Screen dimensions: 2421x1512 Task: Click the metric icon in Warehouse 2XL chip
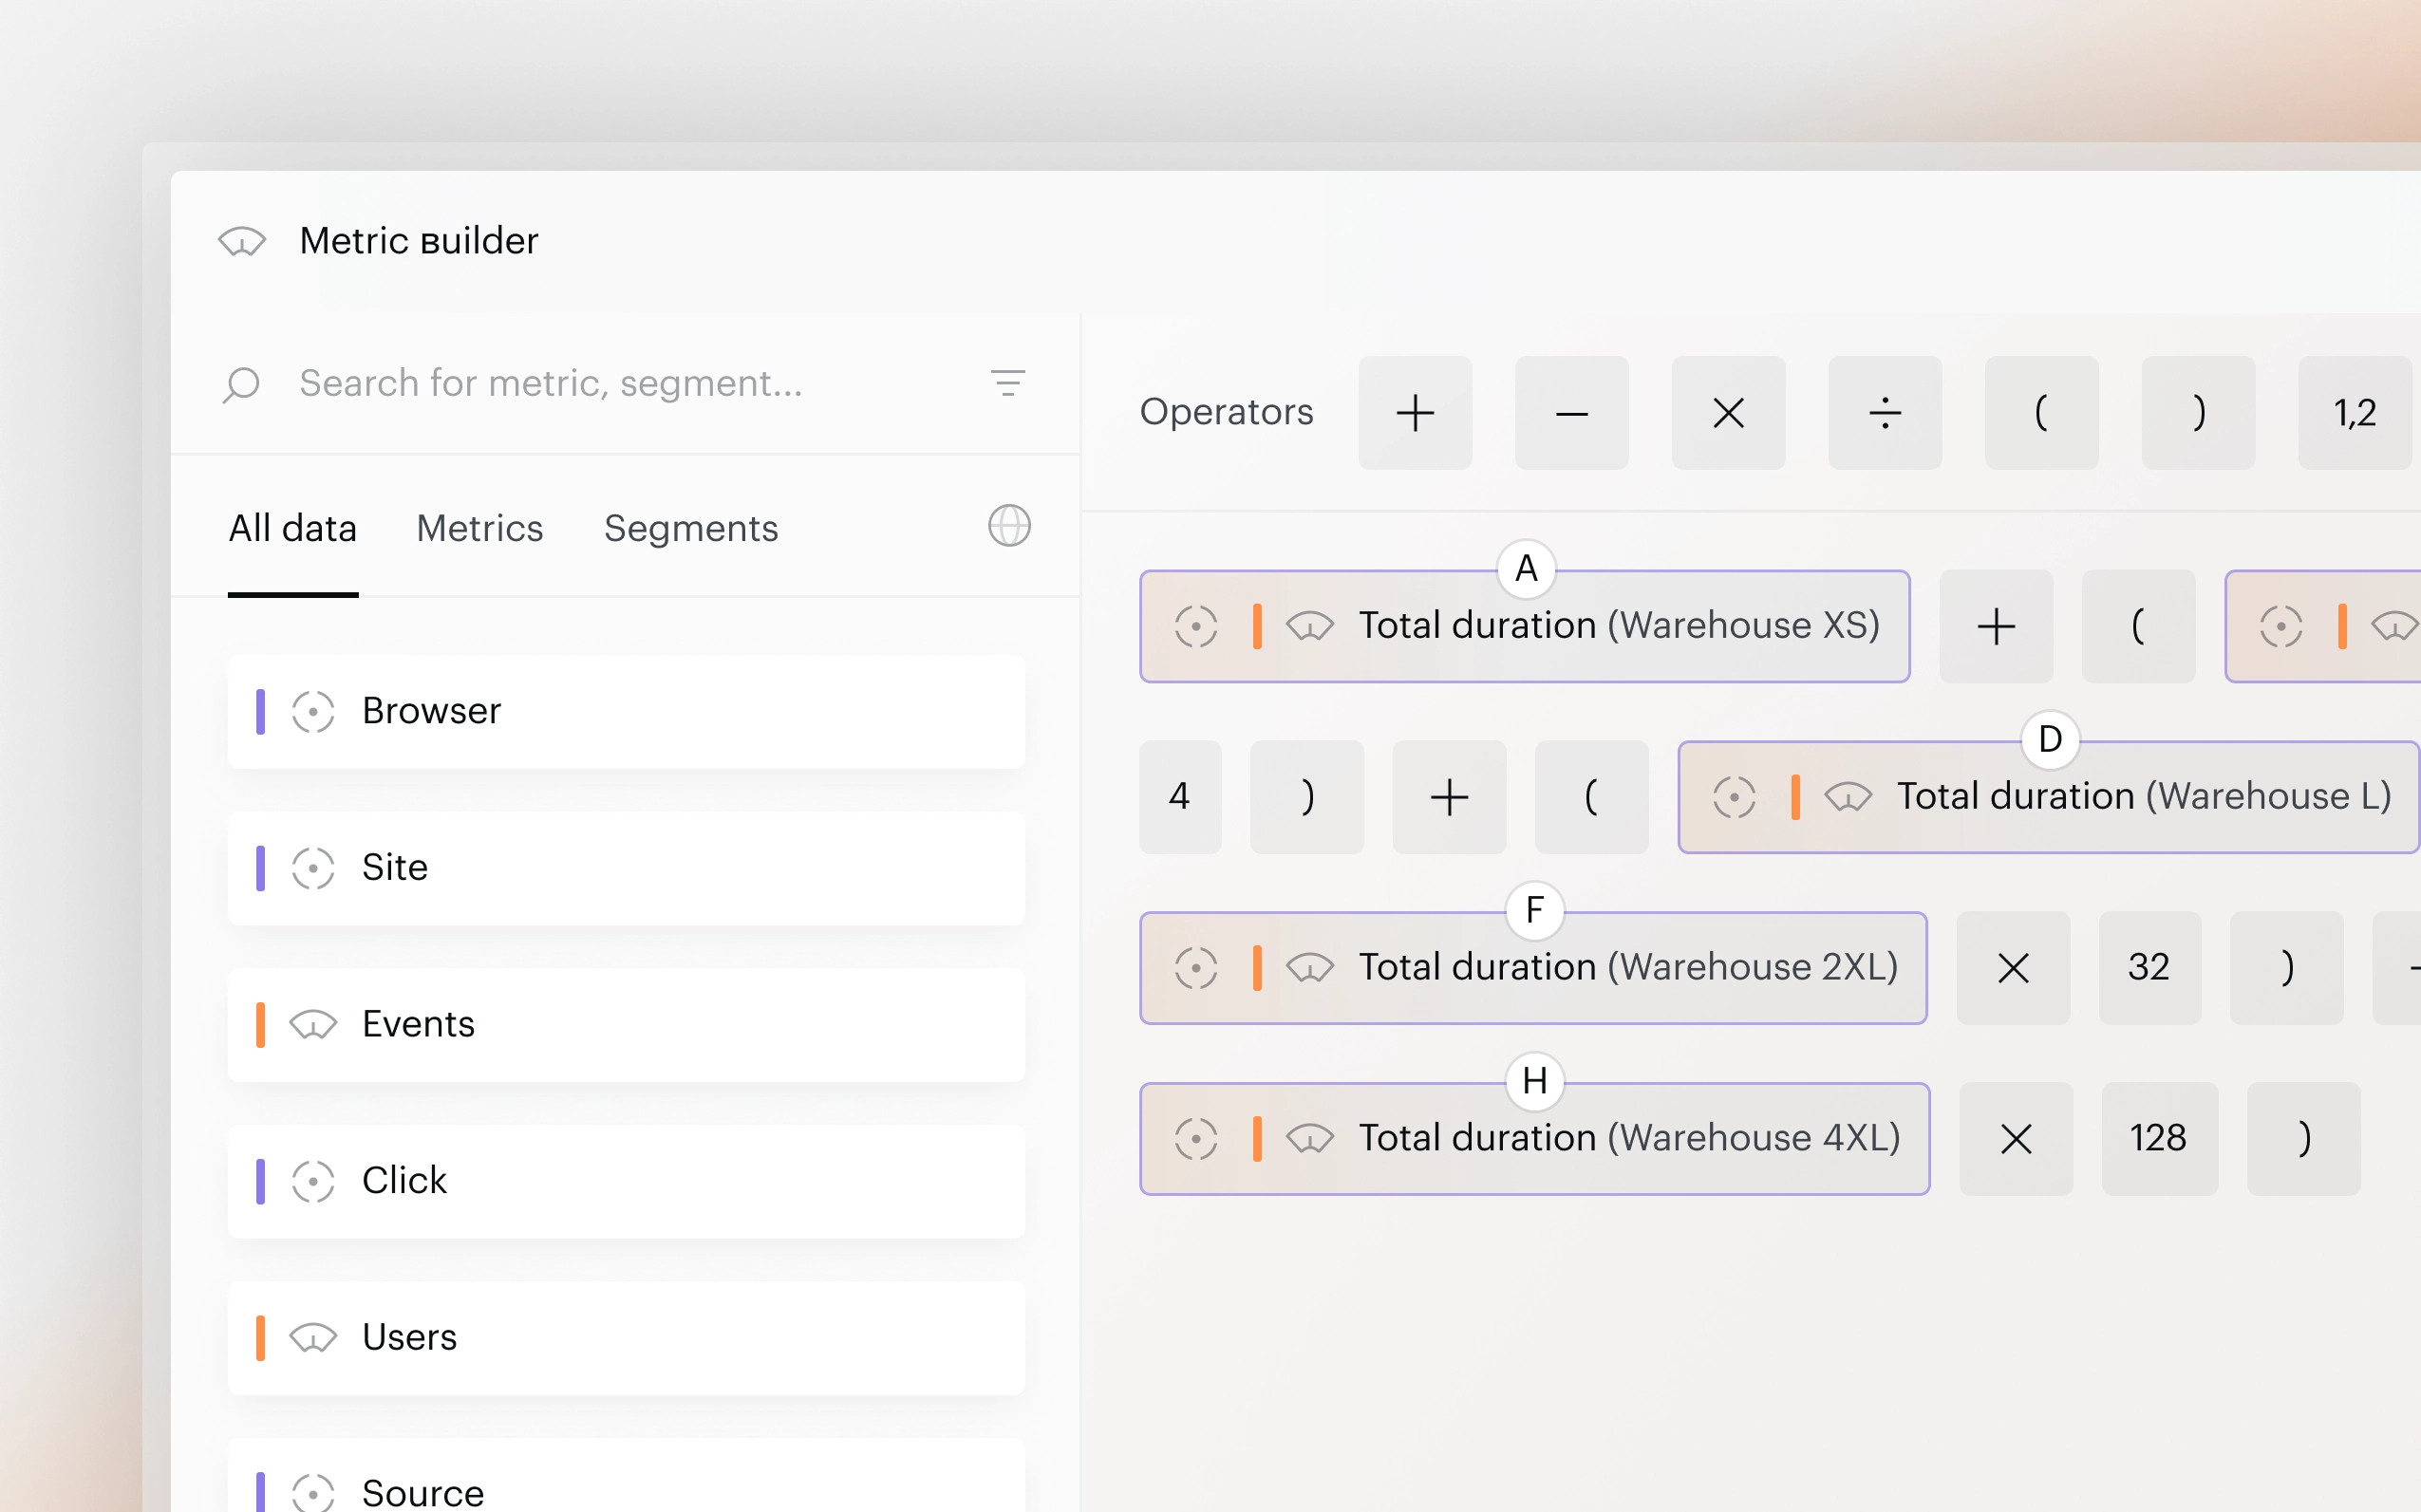pyautogui.click(x=1310, y=968)
